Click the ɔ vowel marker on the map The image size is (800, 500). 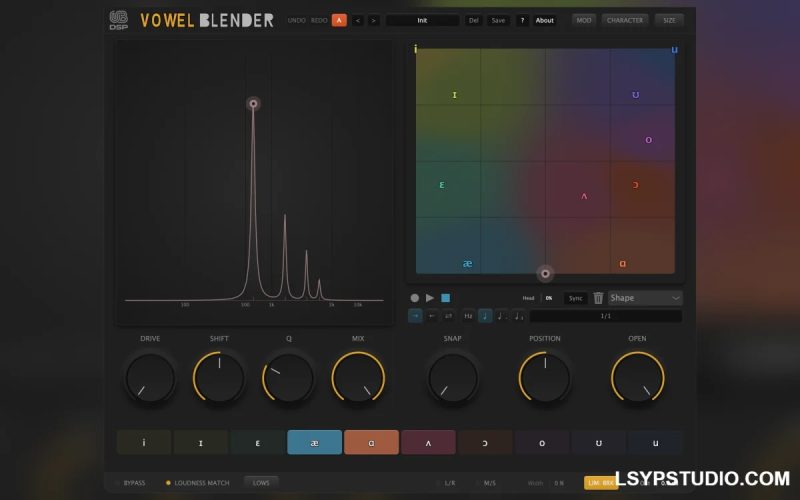[x=635, y=185]
